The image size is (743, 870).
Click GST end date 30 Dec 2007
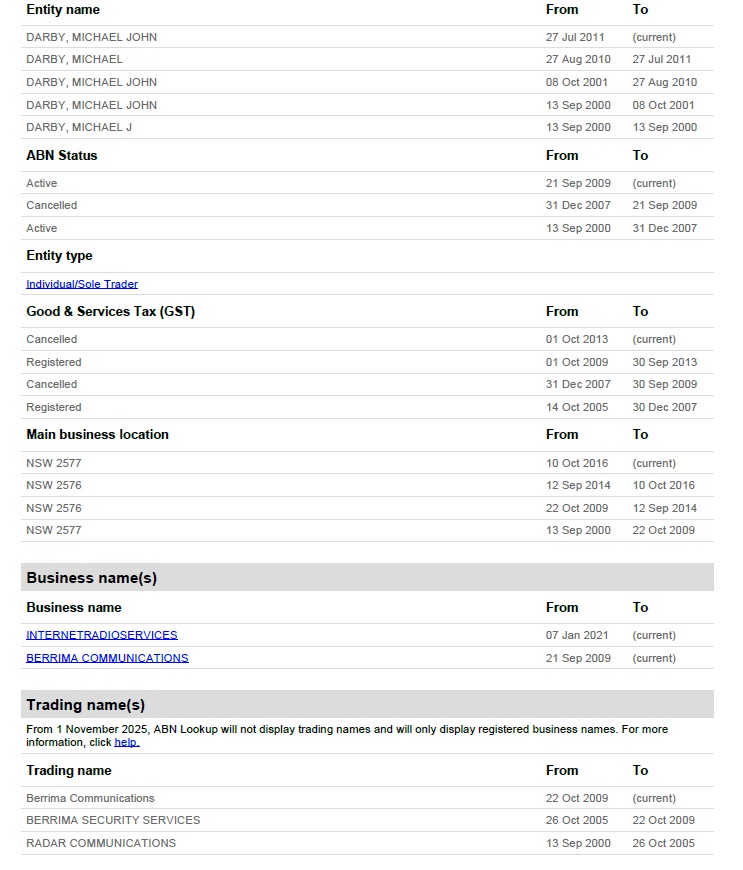pyautogui.click(x=664, y=407)
